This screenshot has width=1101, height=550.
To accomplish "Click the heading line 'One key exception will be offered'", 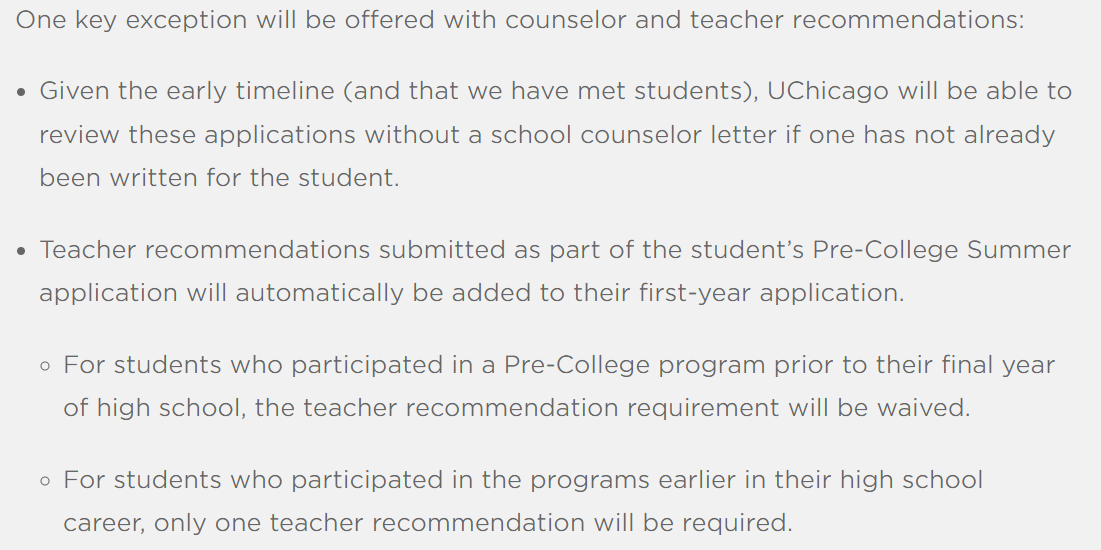I will point(520,20).
